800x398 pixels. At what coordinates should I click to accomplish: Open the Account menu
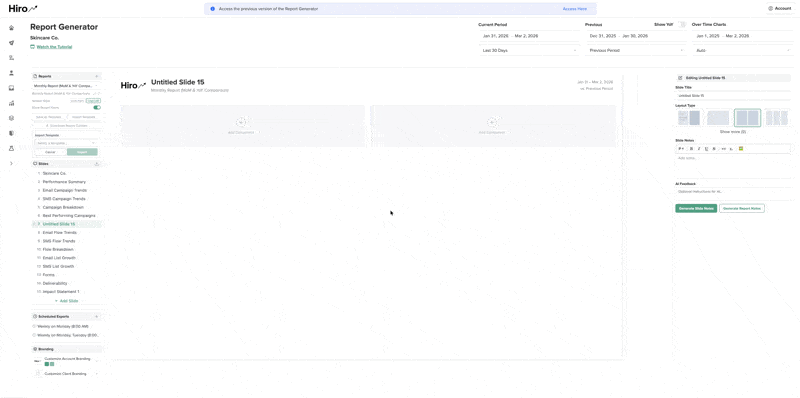coord(780,8)
